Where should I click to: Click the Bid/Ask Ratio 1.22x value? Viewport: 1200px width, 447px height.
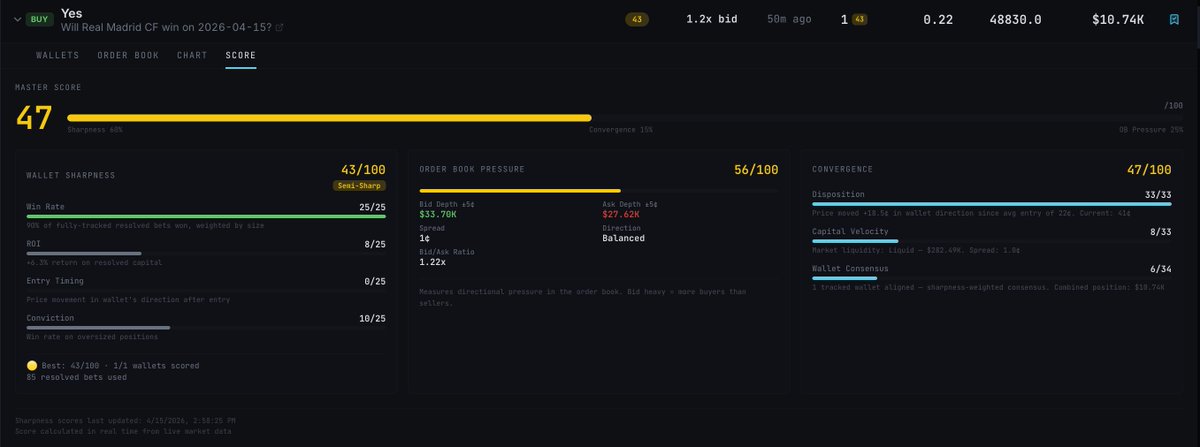(x=432, y=263)
